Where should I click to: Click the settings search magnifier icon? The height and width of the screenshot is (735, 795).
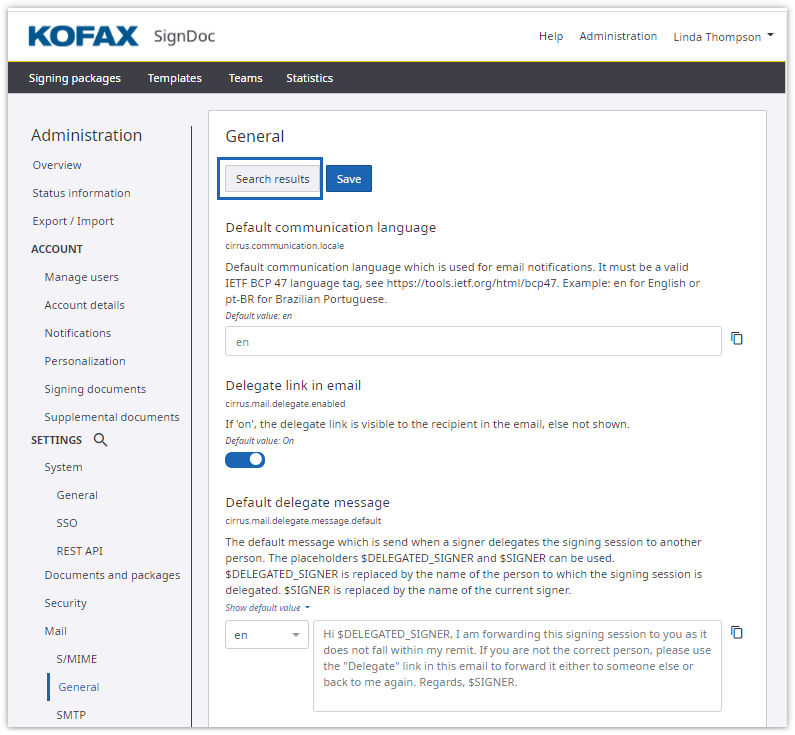[100, 440]
